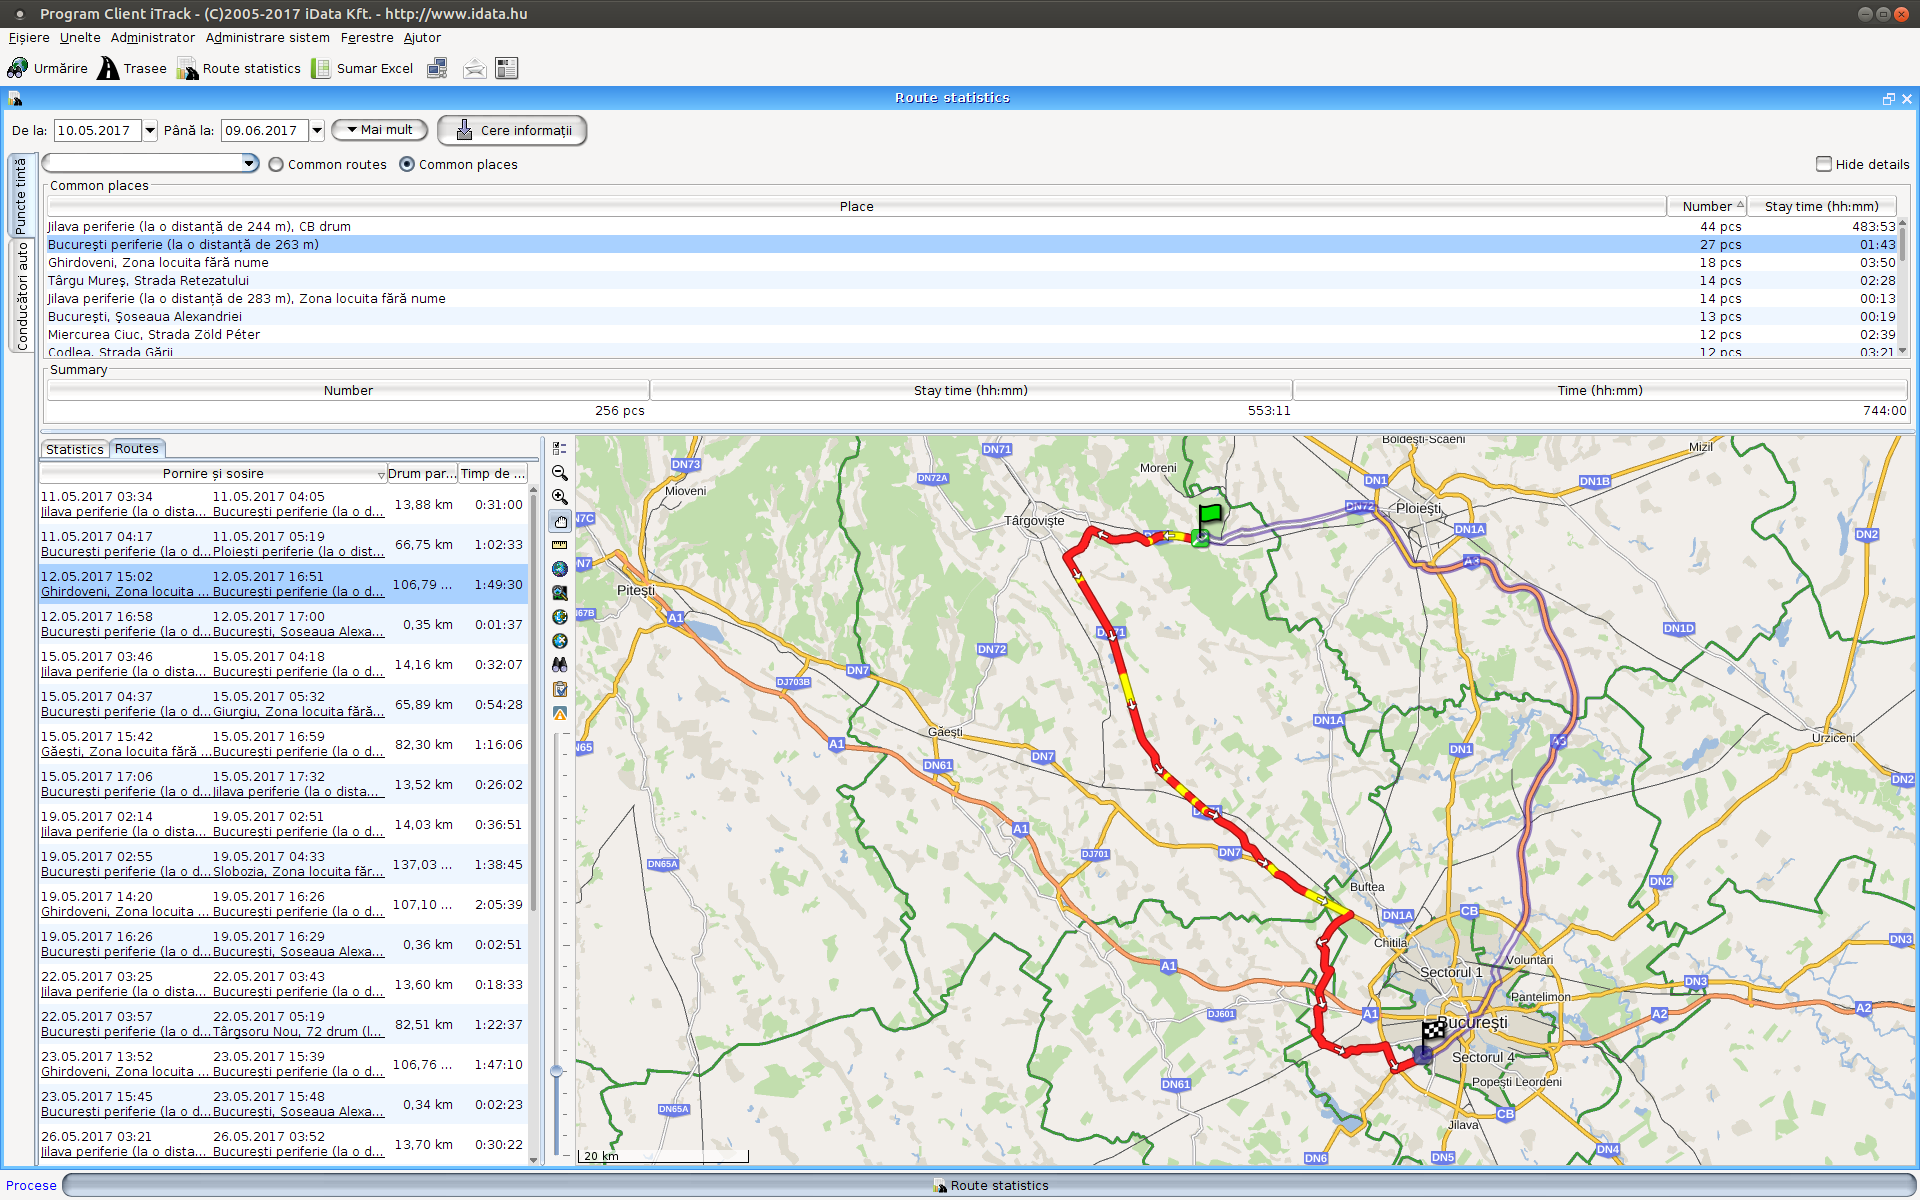
Task: Click the warning triangle map icon
Action: click(x=560, y=713)
